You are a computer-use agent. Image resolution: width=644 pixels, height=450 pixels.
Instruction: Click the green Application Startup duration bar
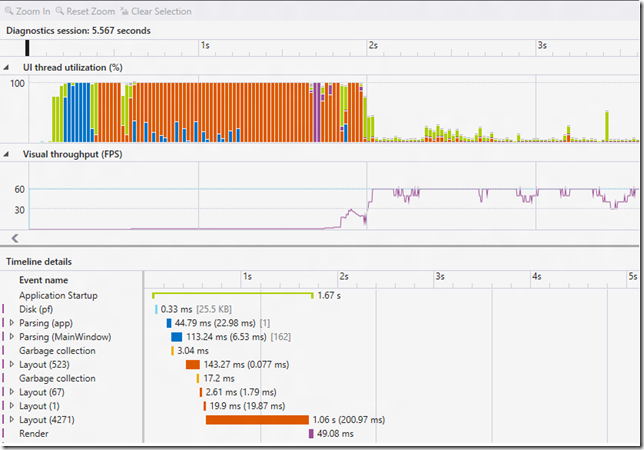tap(232, 295)
